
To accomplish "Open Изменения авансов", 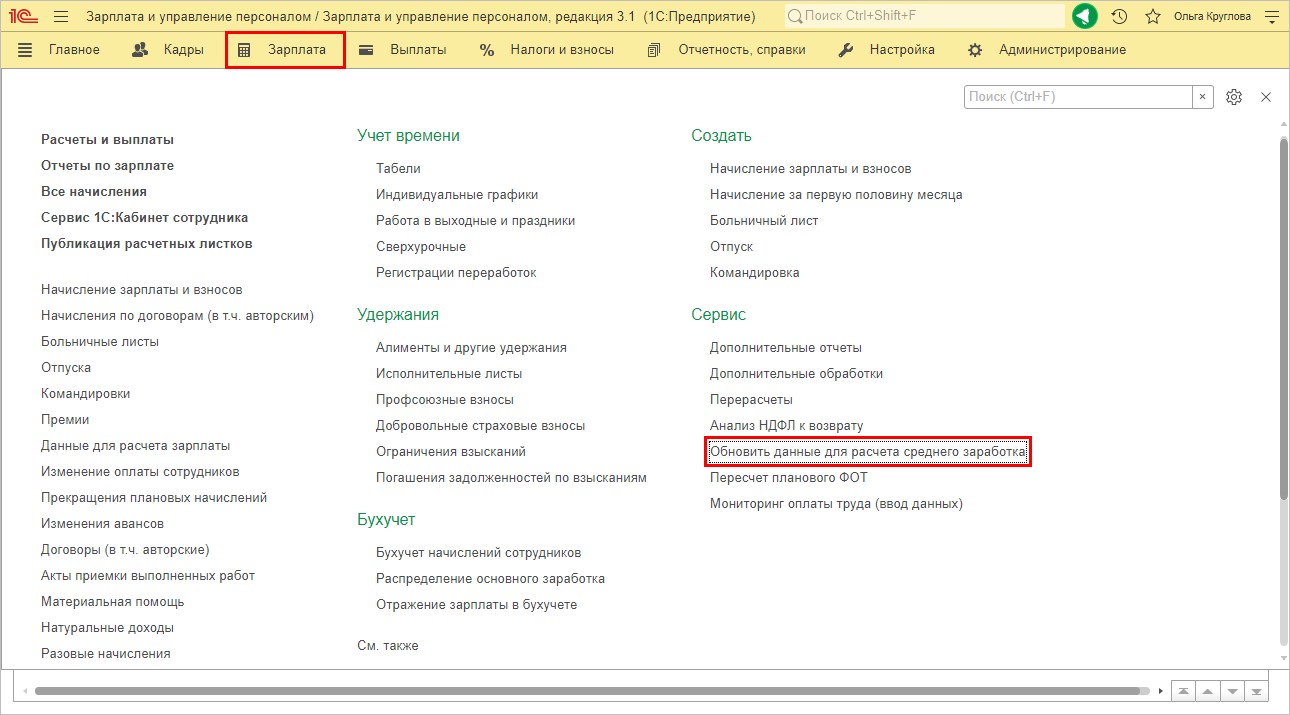I will point(102,524).
